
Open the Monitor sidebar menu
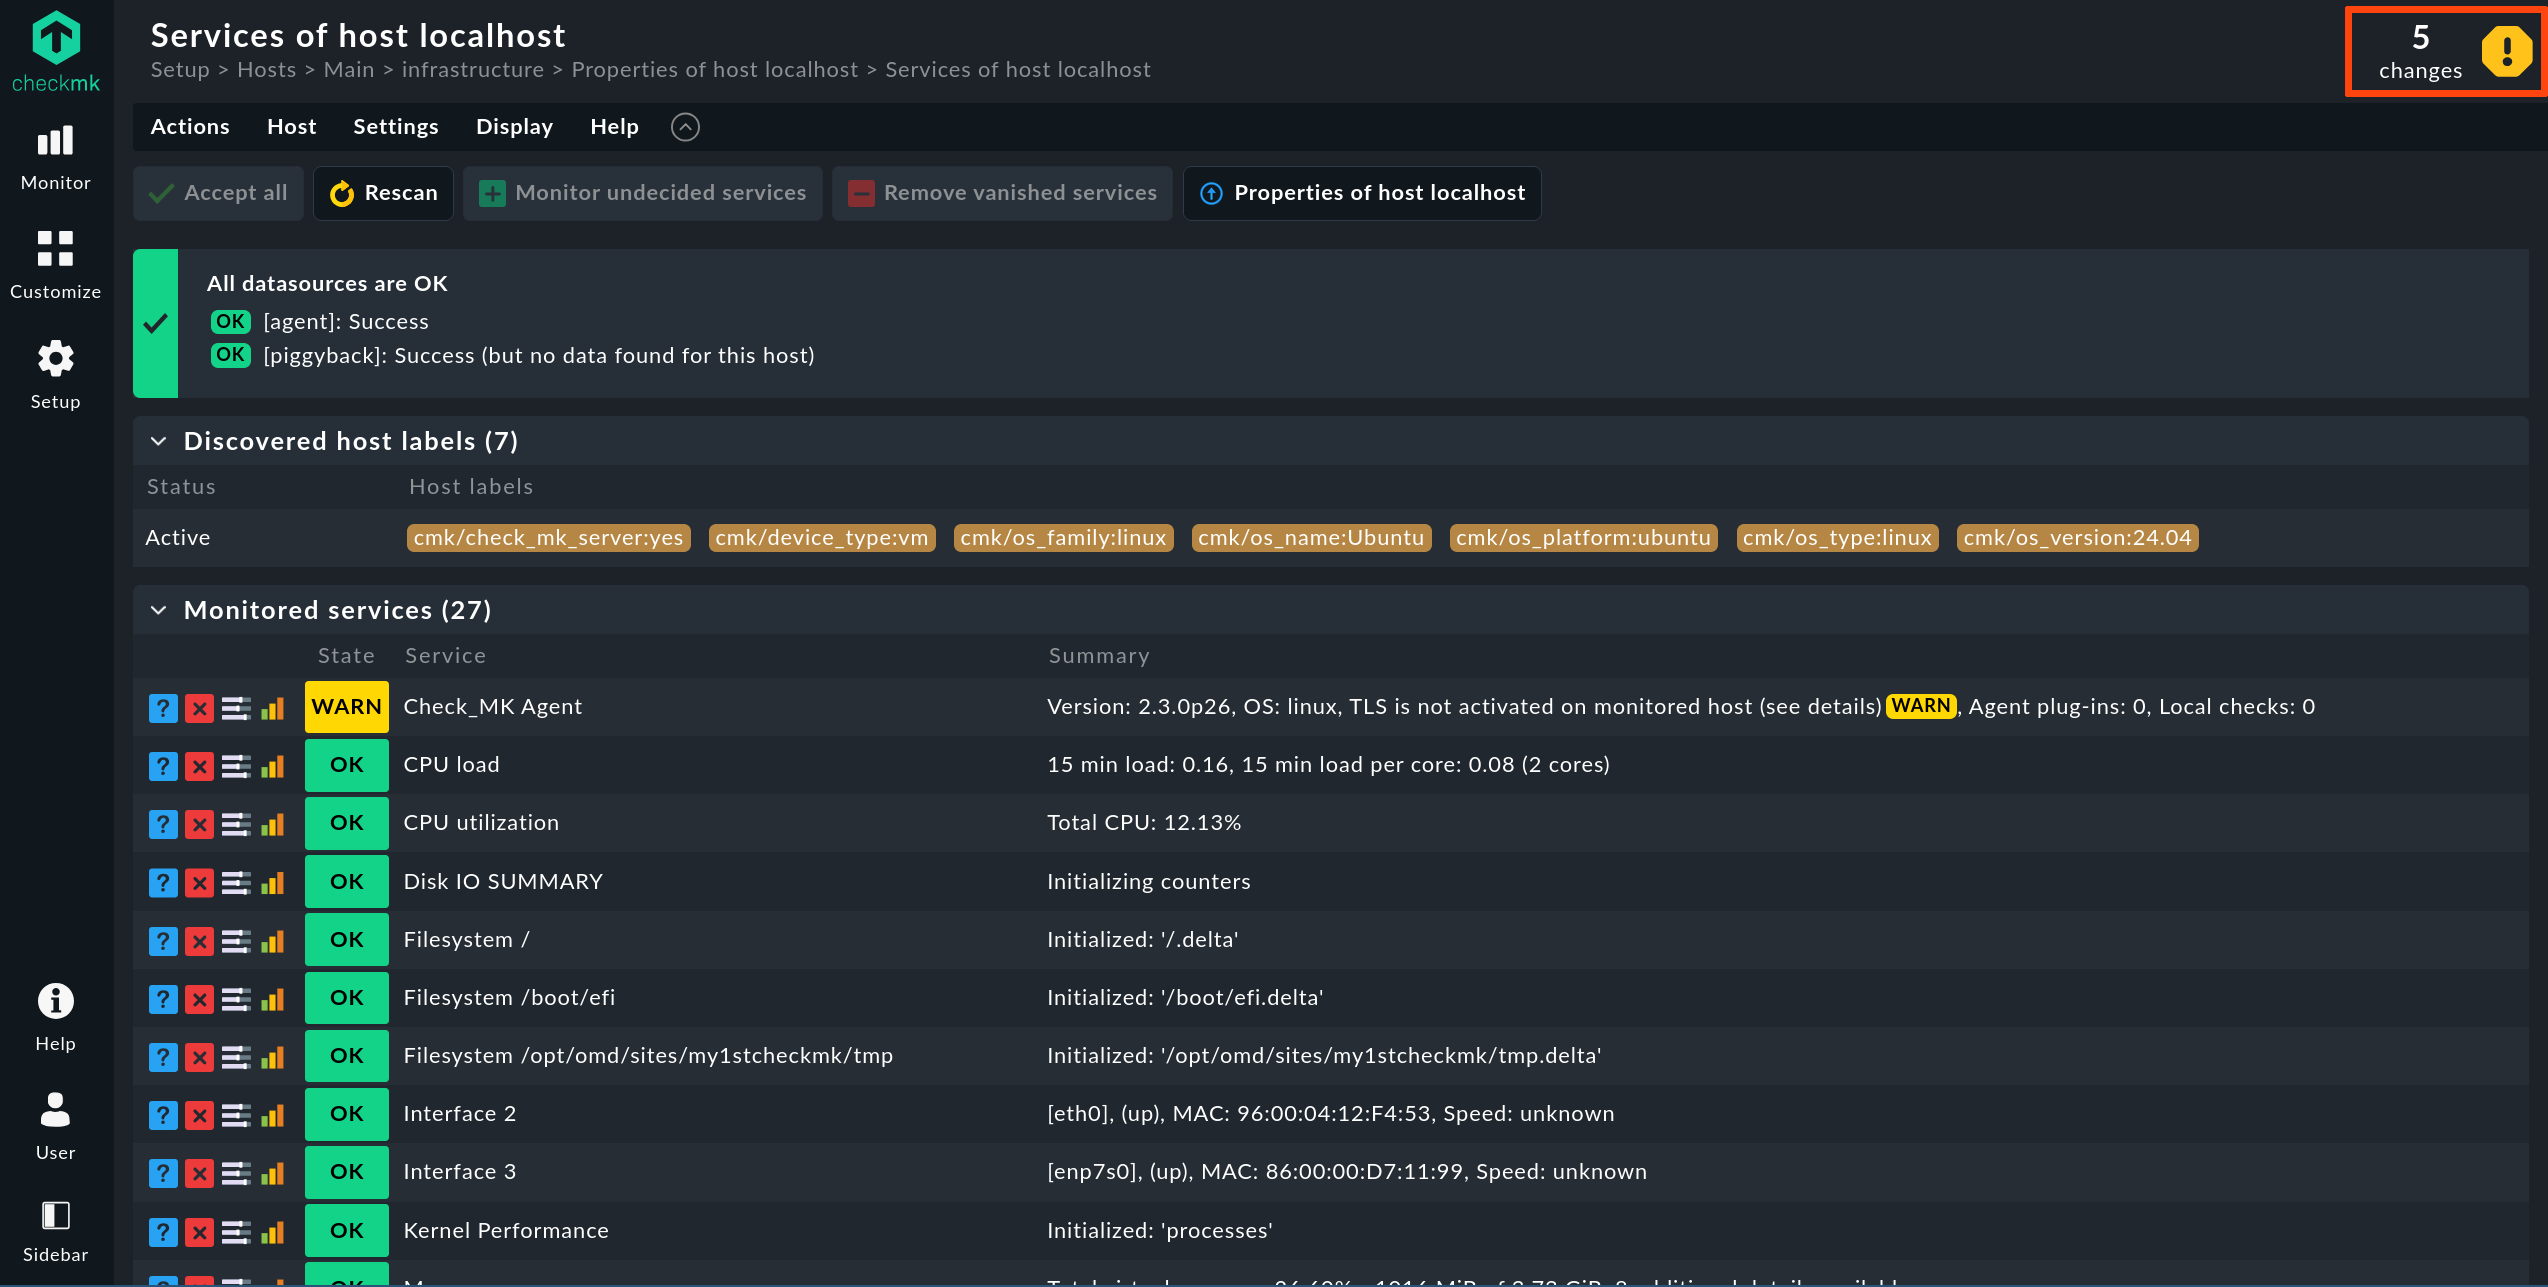[56, 158]
